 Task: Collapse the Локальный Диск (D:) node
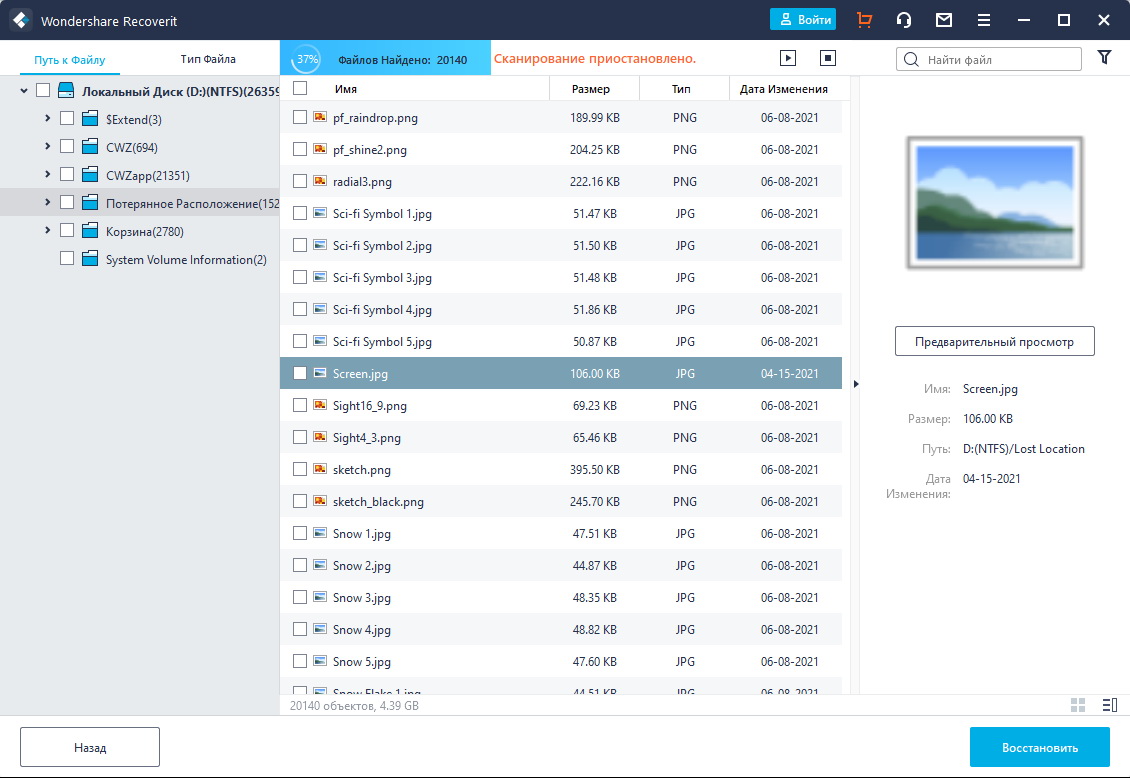click(24, 91)
